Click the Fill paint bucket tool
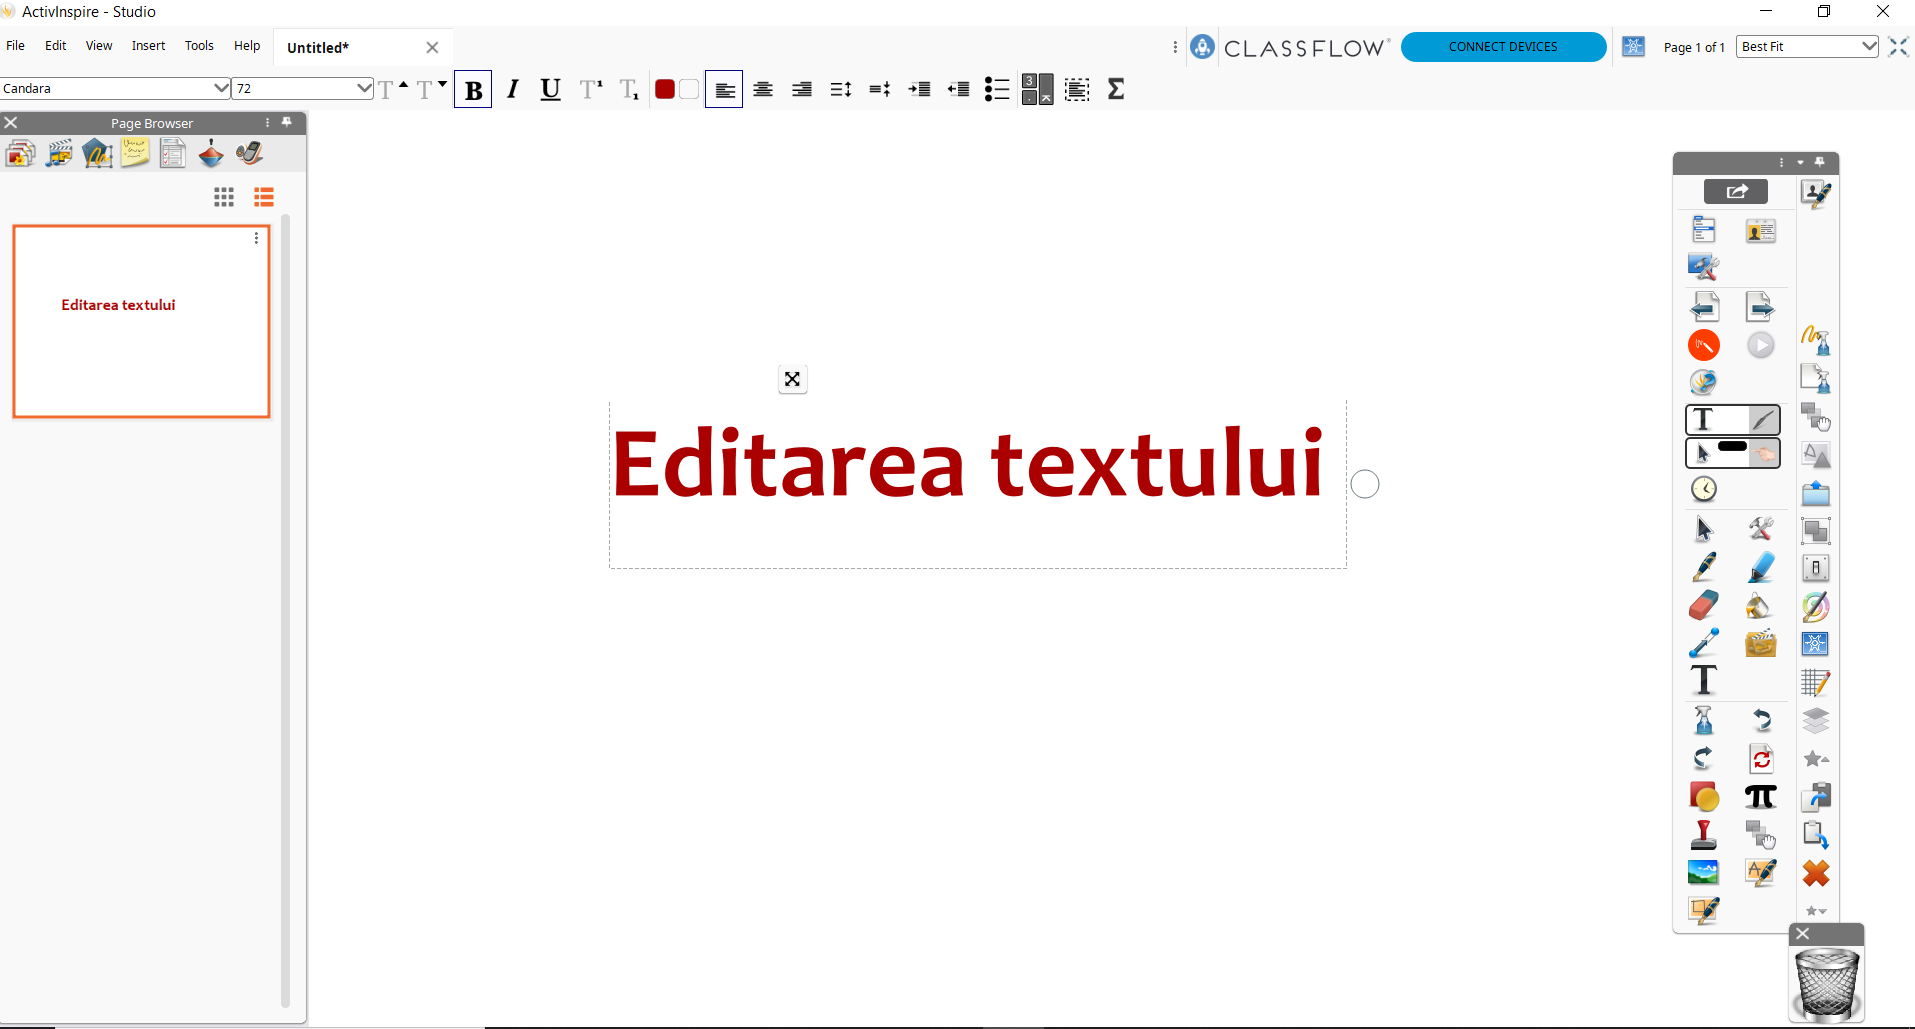This screenshot has height=1029, width=1915. click(1759, 606)
